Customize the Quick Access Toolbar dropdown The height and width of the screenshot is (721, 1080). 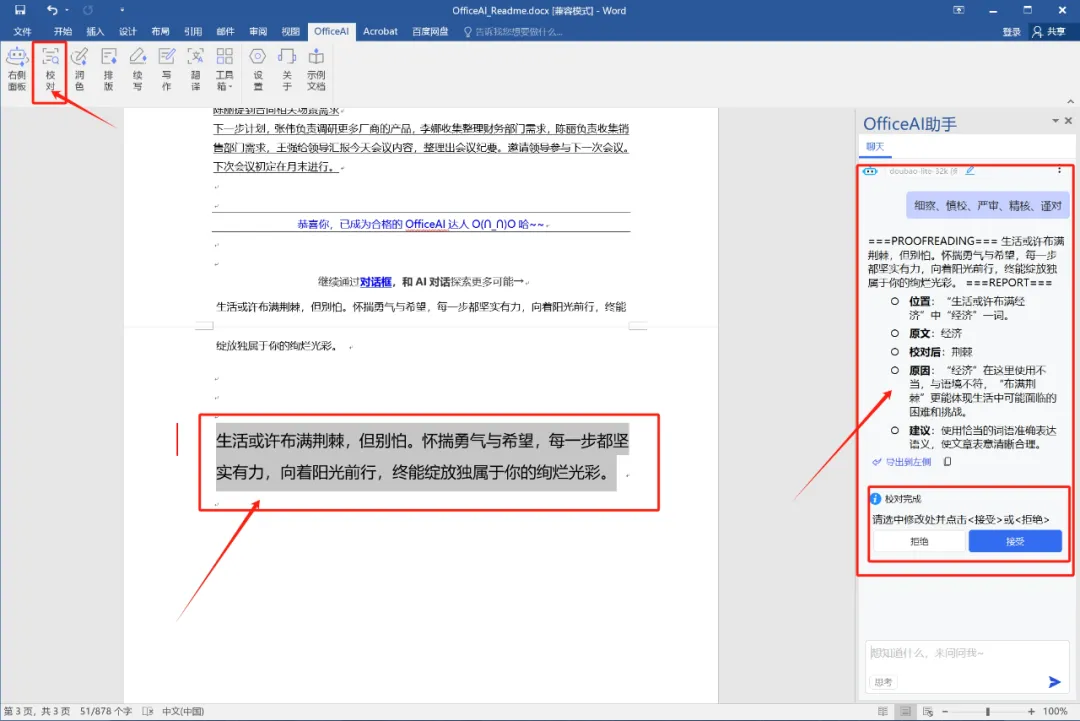point(122,10)
